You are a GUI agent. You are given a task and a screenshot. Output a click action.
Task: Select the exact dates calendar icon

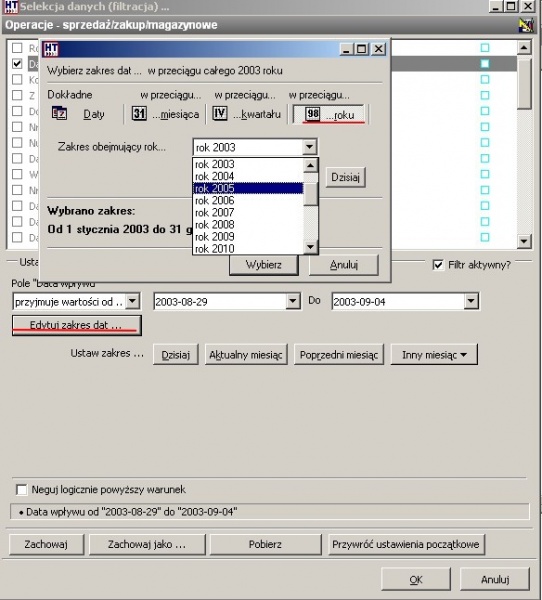[x=59, y=113]
